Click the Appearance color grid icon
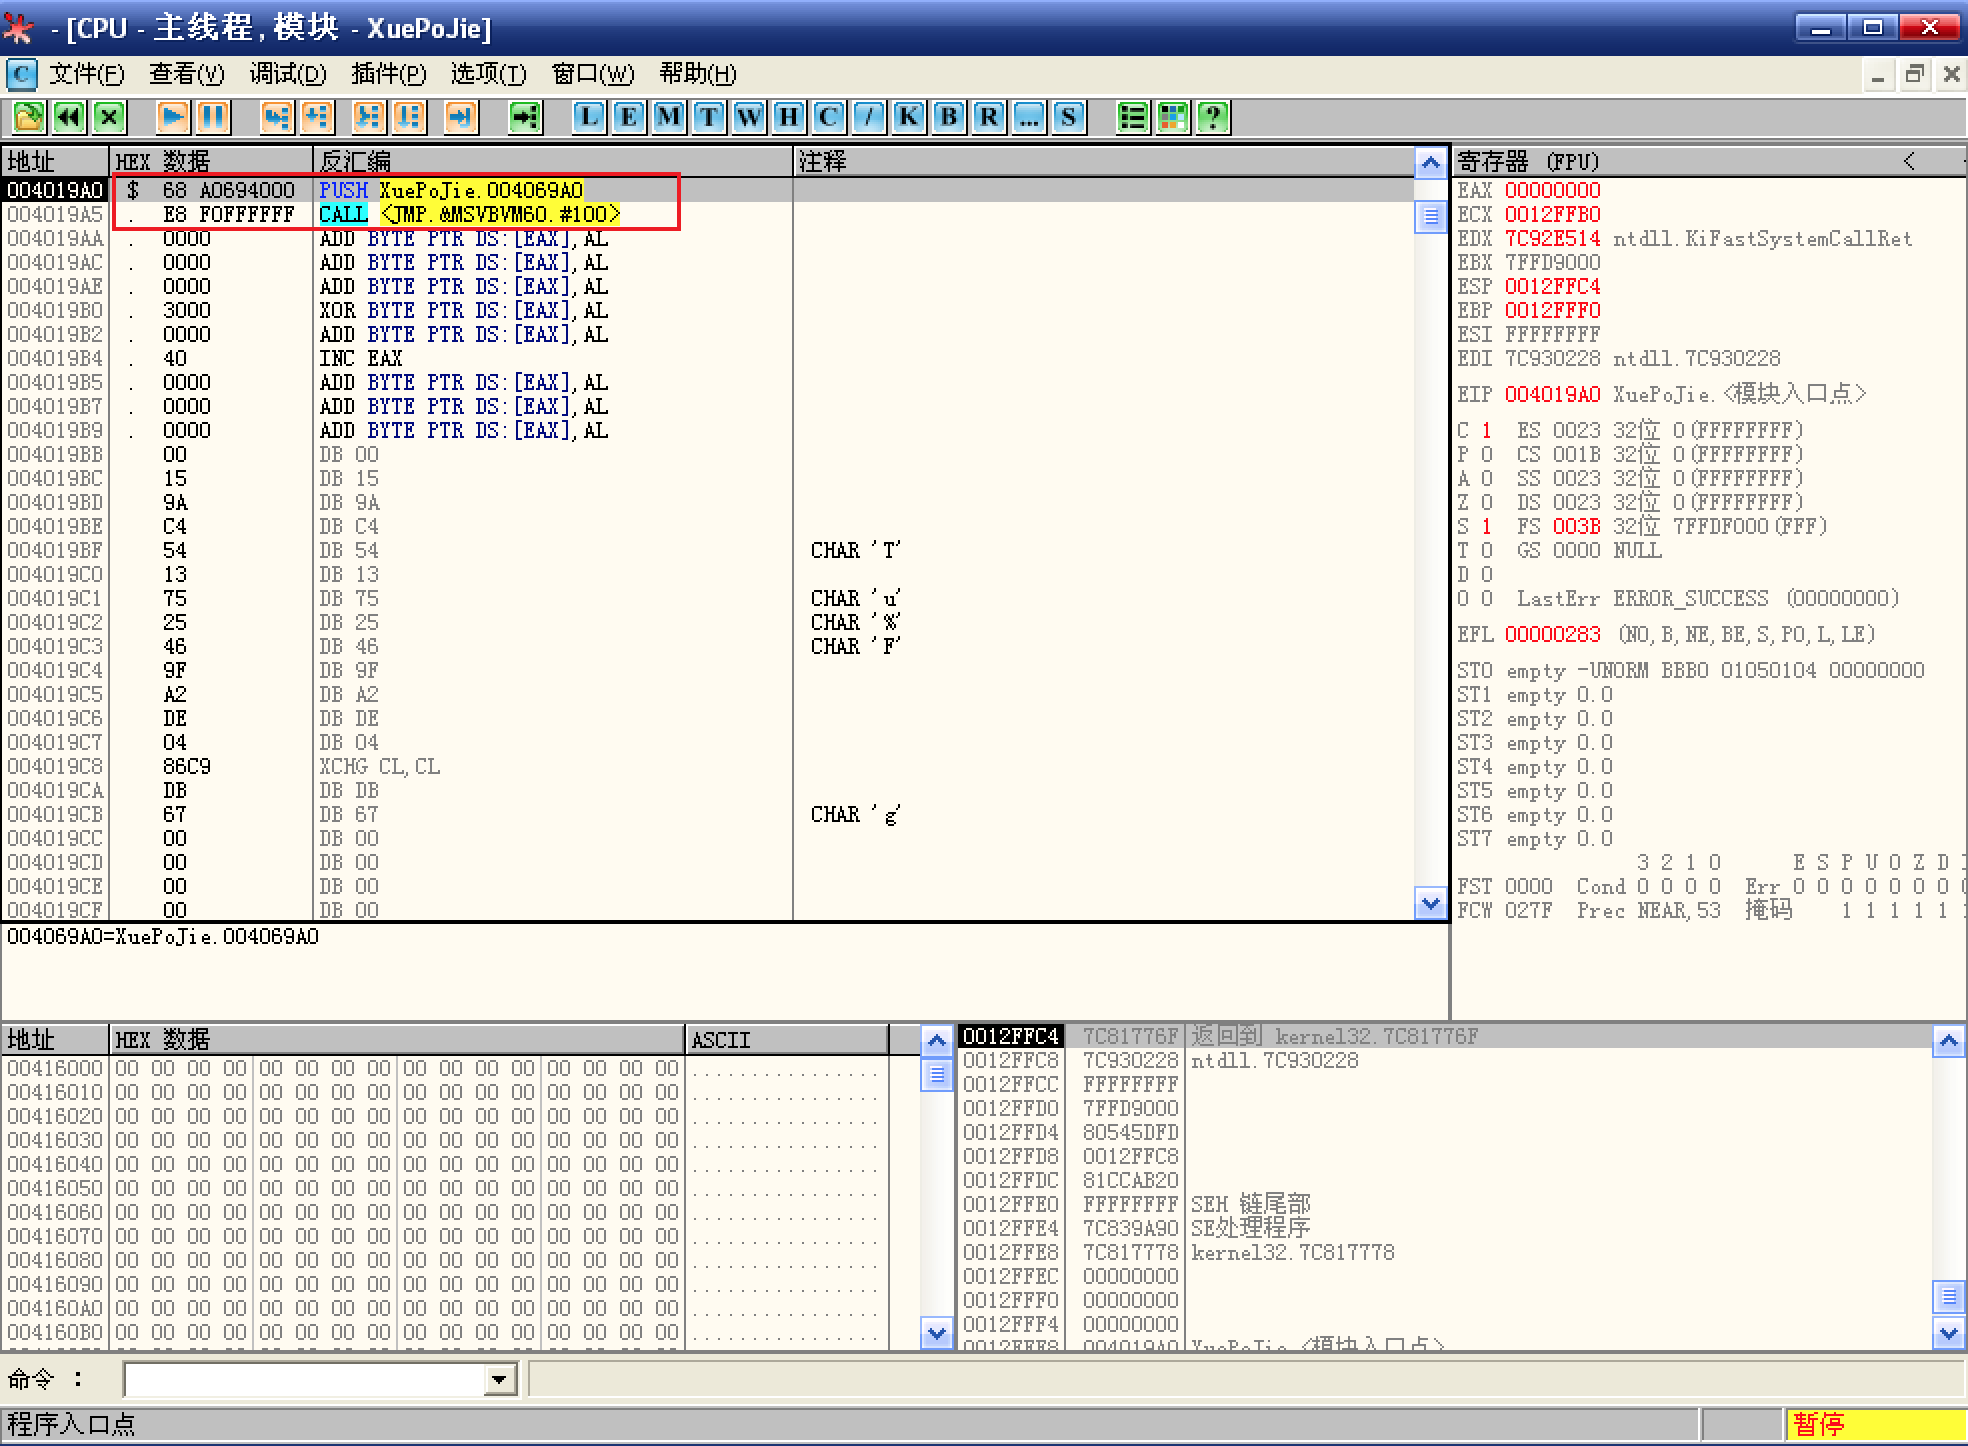 pos(1172,117)
